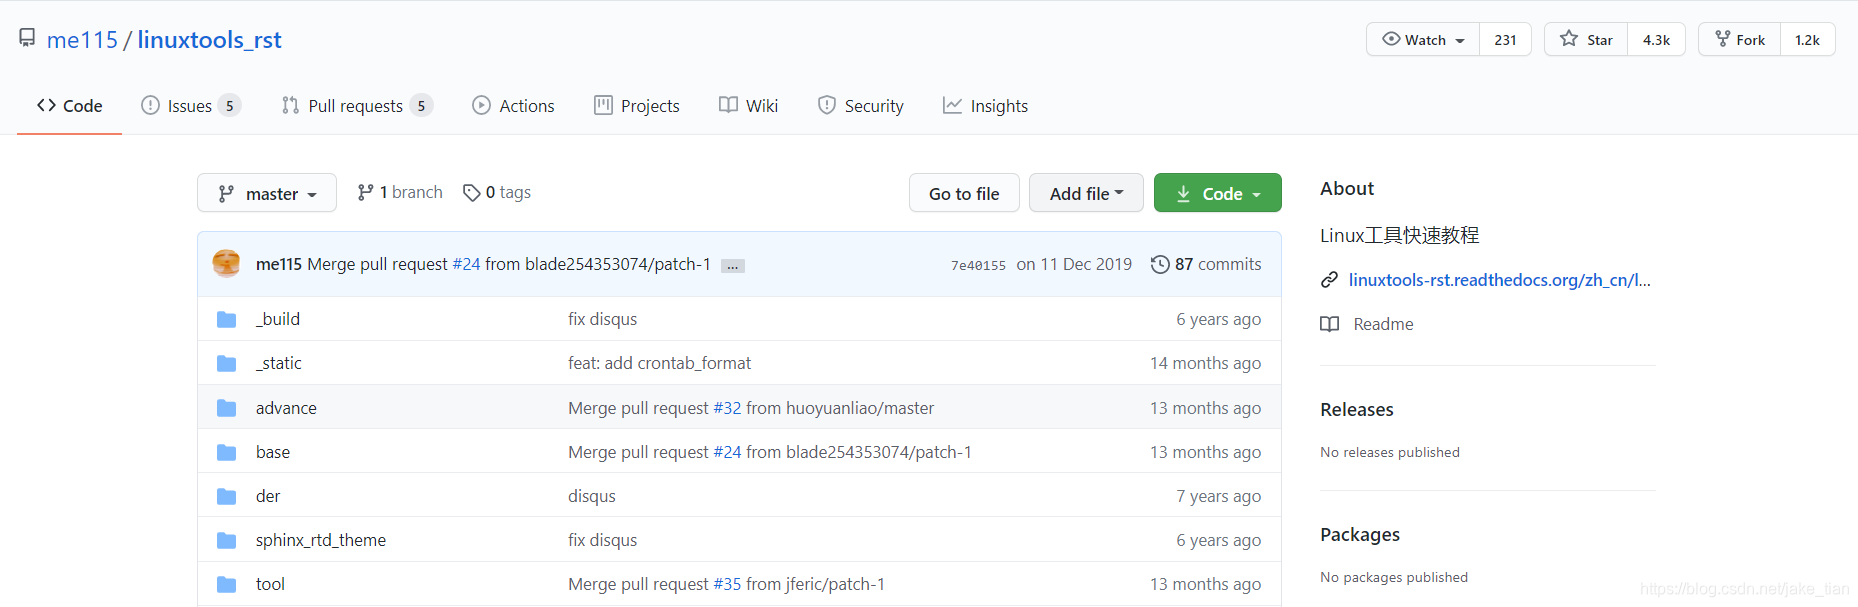Star this repository

point(1586,40)
